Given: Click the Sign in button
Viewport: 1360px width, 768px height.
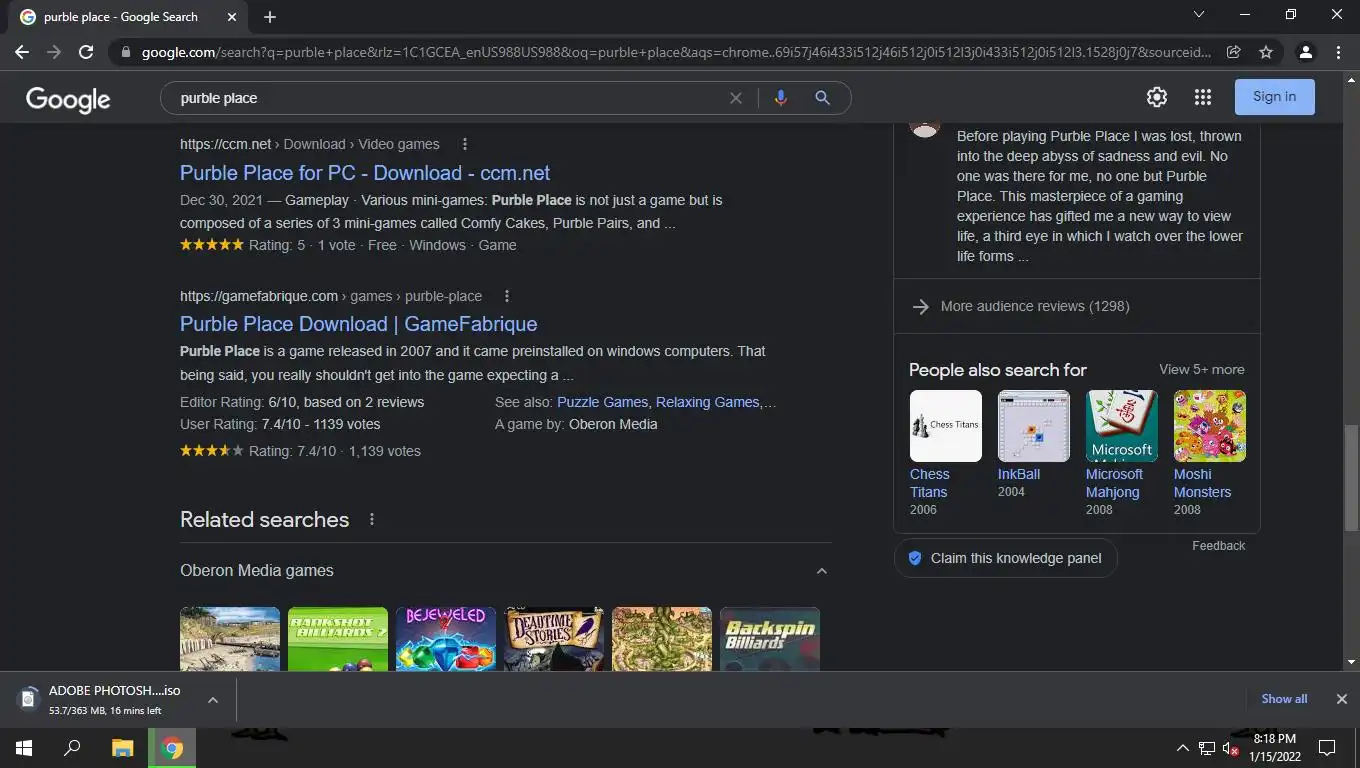Looking at the screenshot, I should 1274,97.
